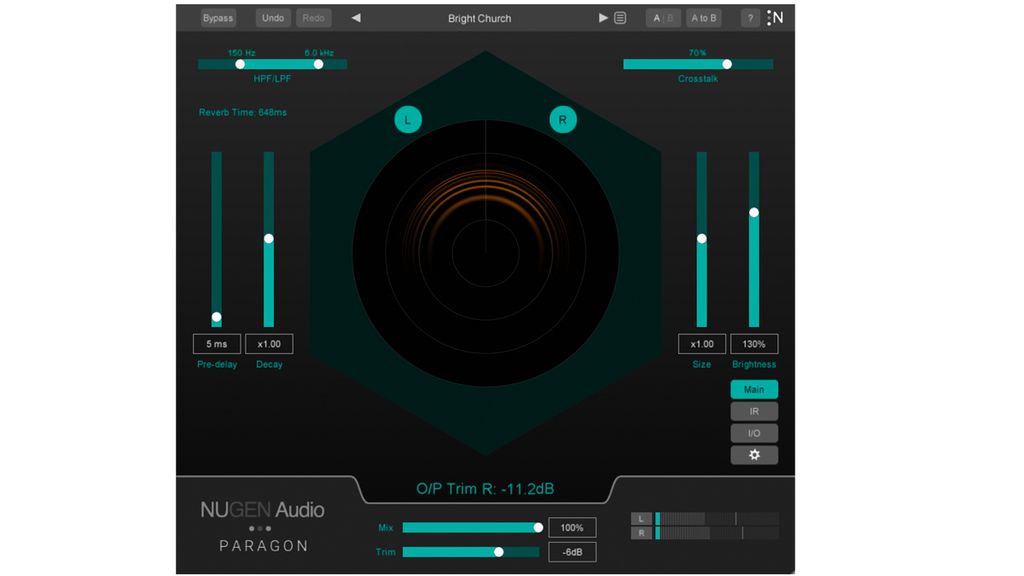
Task: Click the Pre-delay value field showing 5 ms
Action: tap(216, 344)
